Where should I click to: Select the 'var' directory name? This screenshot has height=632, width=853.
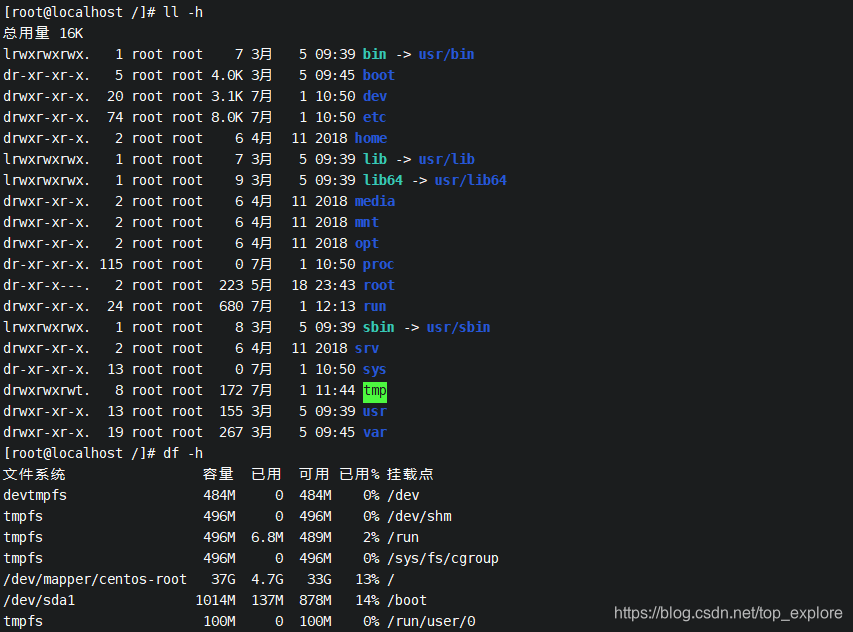click(x=375, y=433)
